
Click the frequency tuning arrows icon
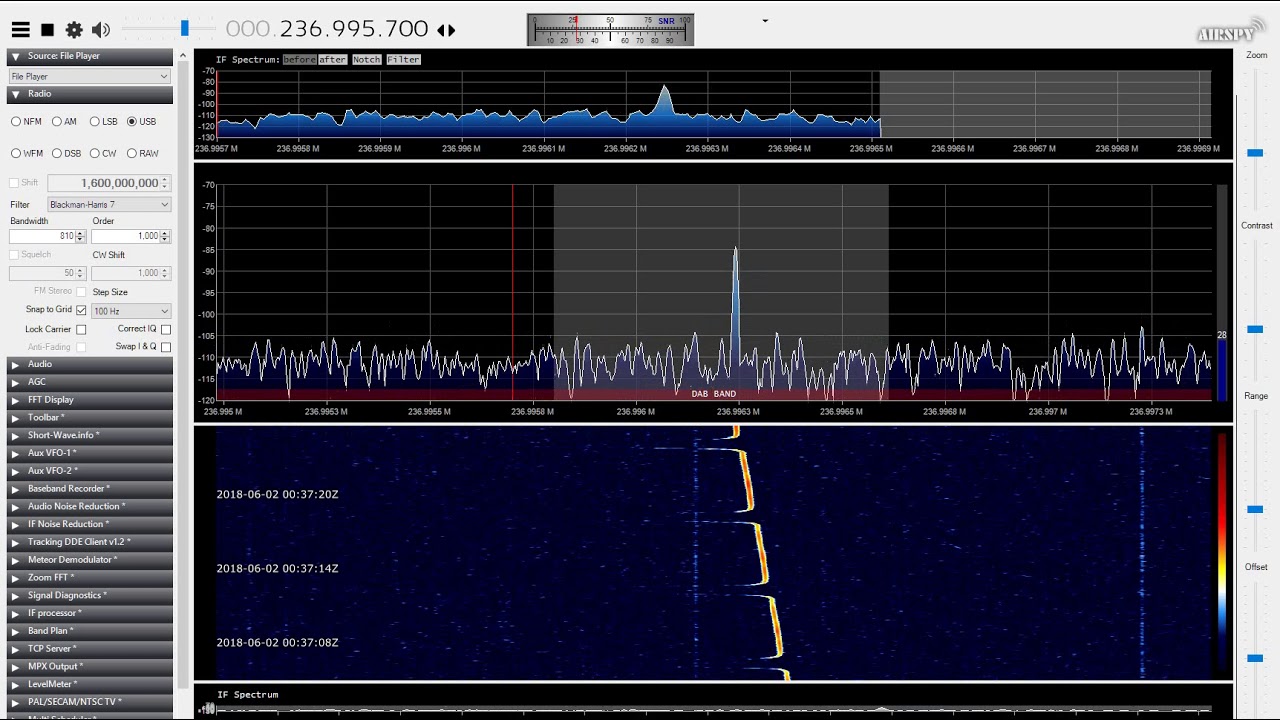click(446, 30)
